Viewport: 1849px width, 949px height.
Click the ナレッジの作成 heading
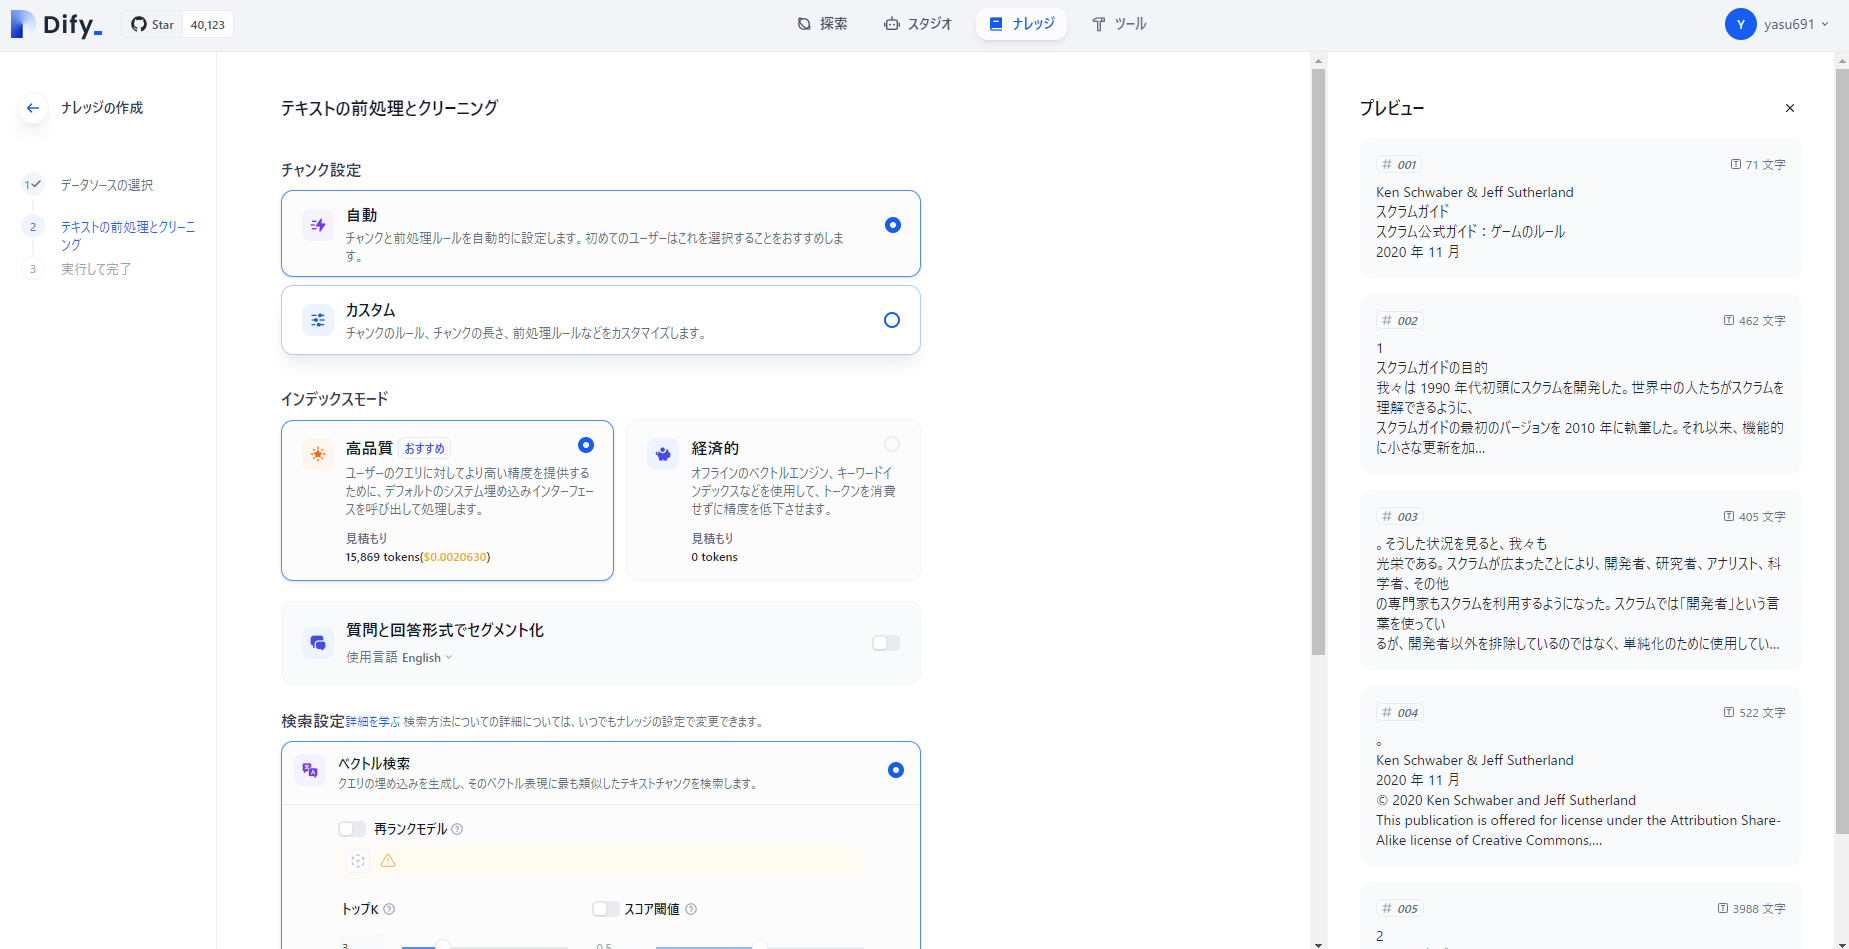coord(102,108)
